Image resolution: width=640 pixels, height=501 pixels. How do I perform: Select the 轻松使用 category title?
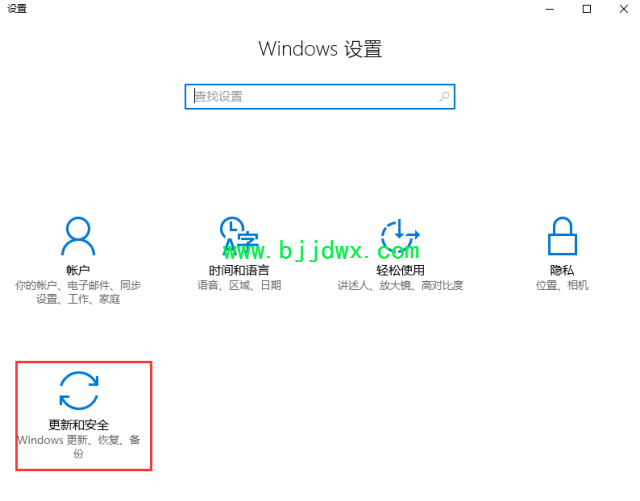(400, 270)
